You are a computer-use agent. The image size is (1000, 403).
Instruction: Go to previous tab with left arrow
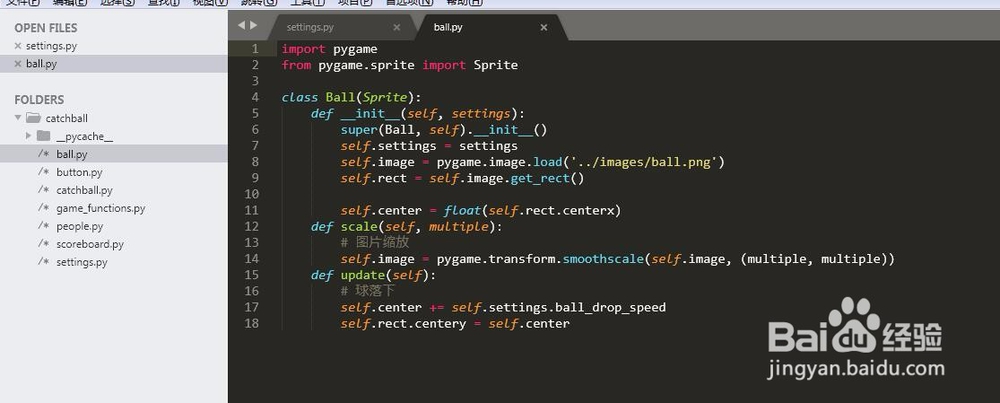click(x=242, y=26)
